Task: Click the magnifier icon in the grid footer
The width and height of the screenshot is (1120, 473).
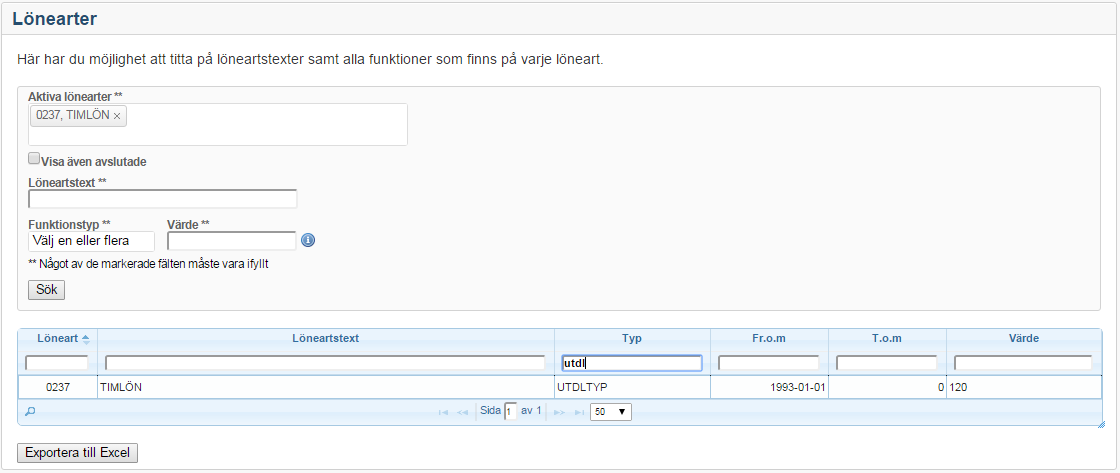Action: [x=29, y=412]
